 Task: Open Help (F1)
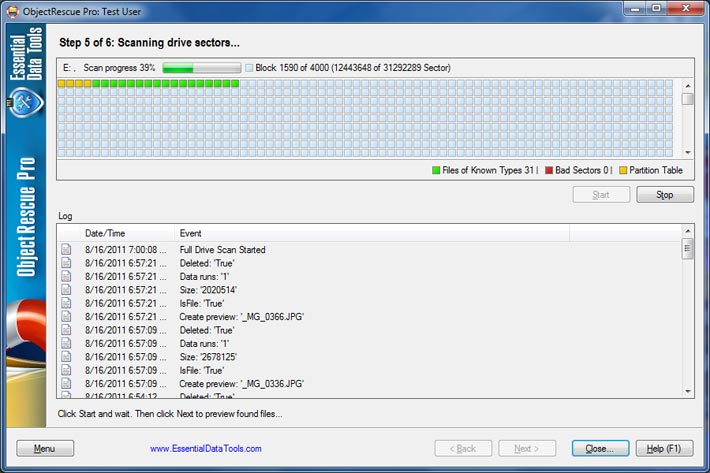coord(664,449)
